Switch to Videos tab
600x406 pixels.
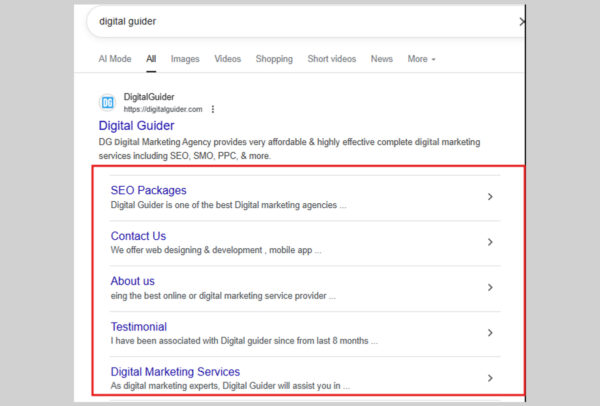tap(228, 59)
